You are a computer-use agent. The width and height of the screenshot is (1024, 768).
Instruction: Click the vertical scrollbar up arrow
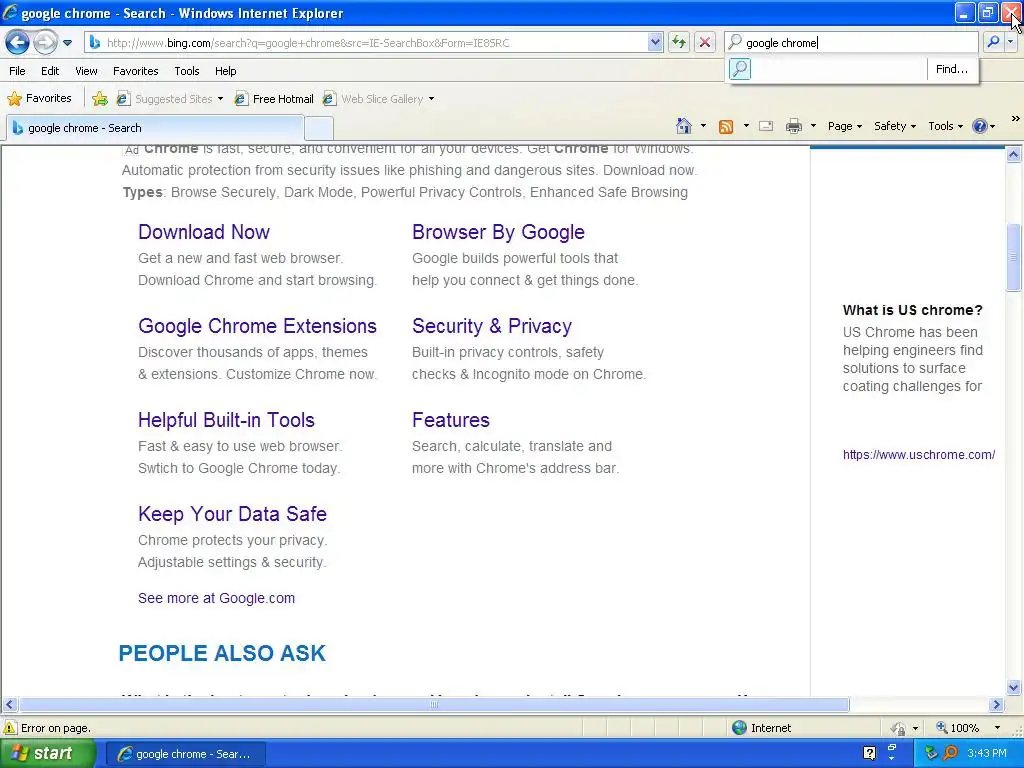(1014, 155)
